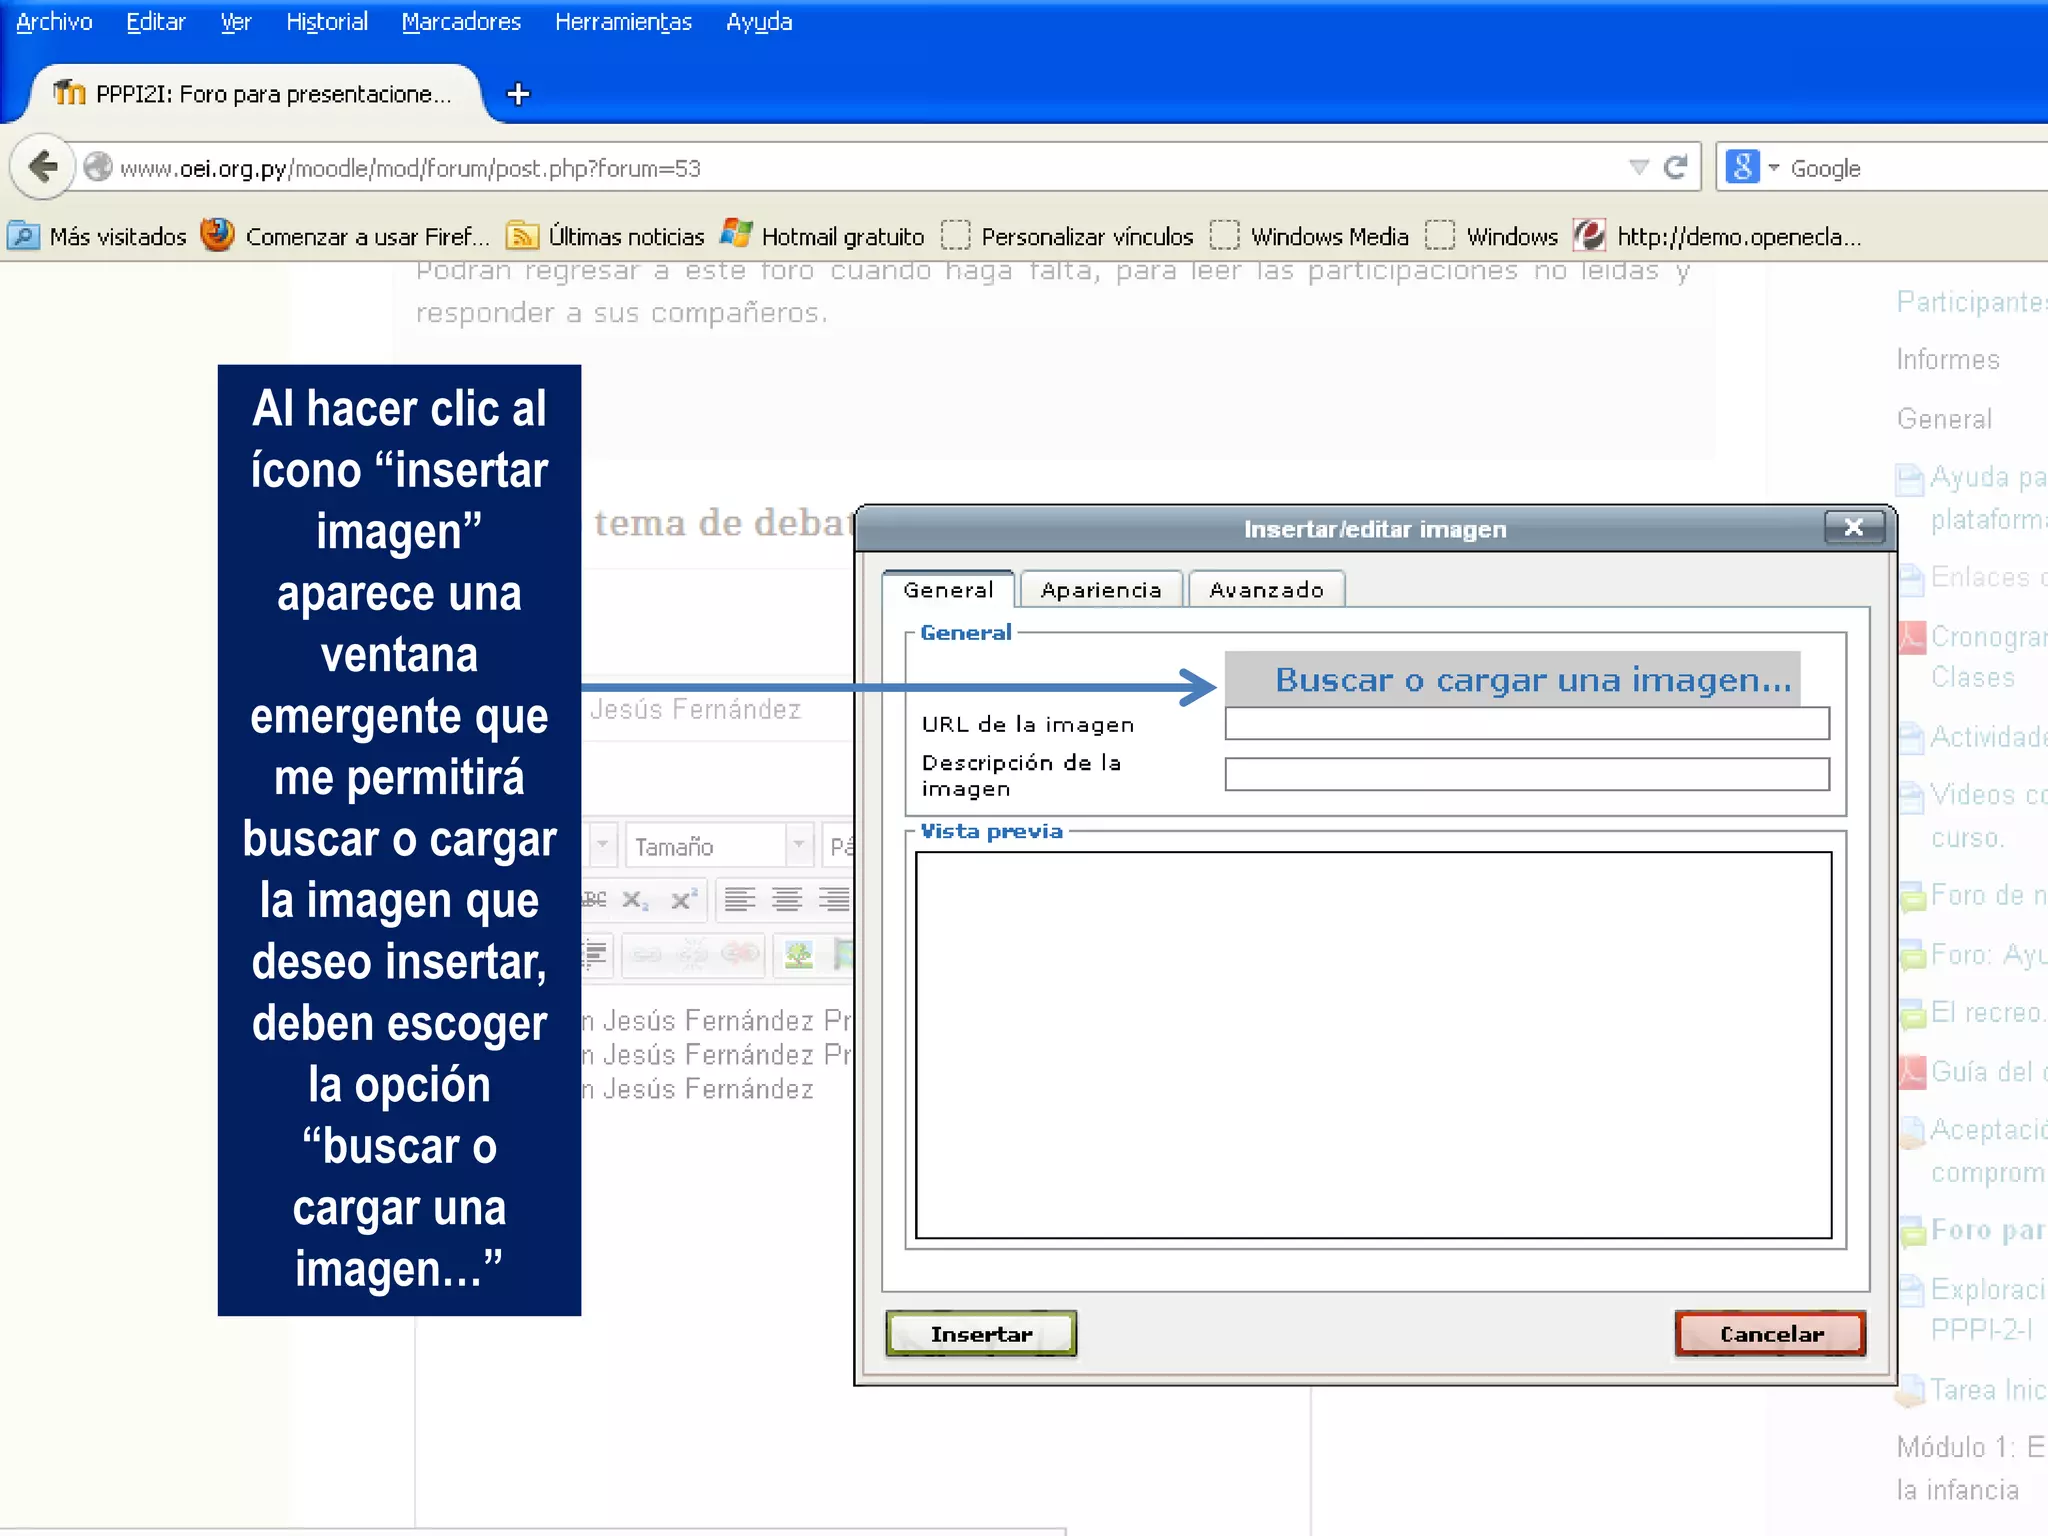Expand the Google search engine dropdown

pos(1773,167)
